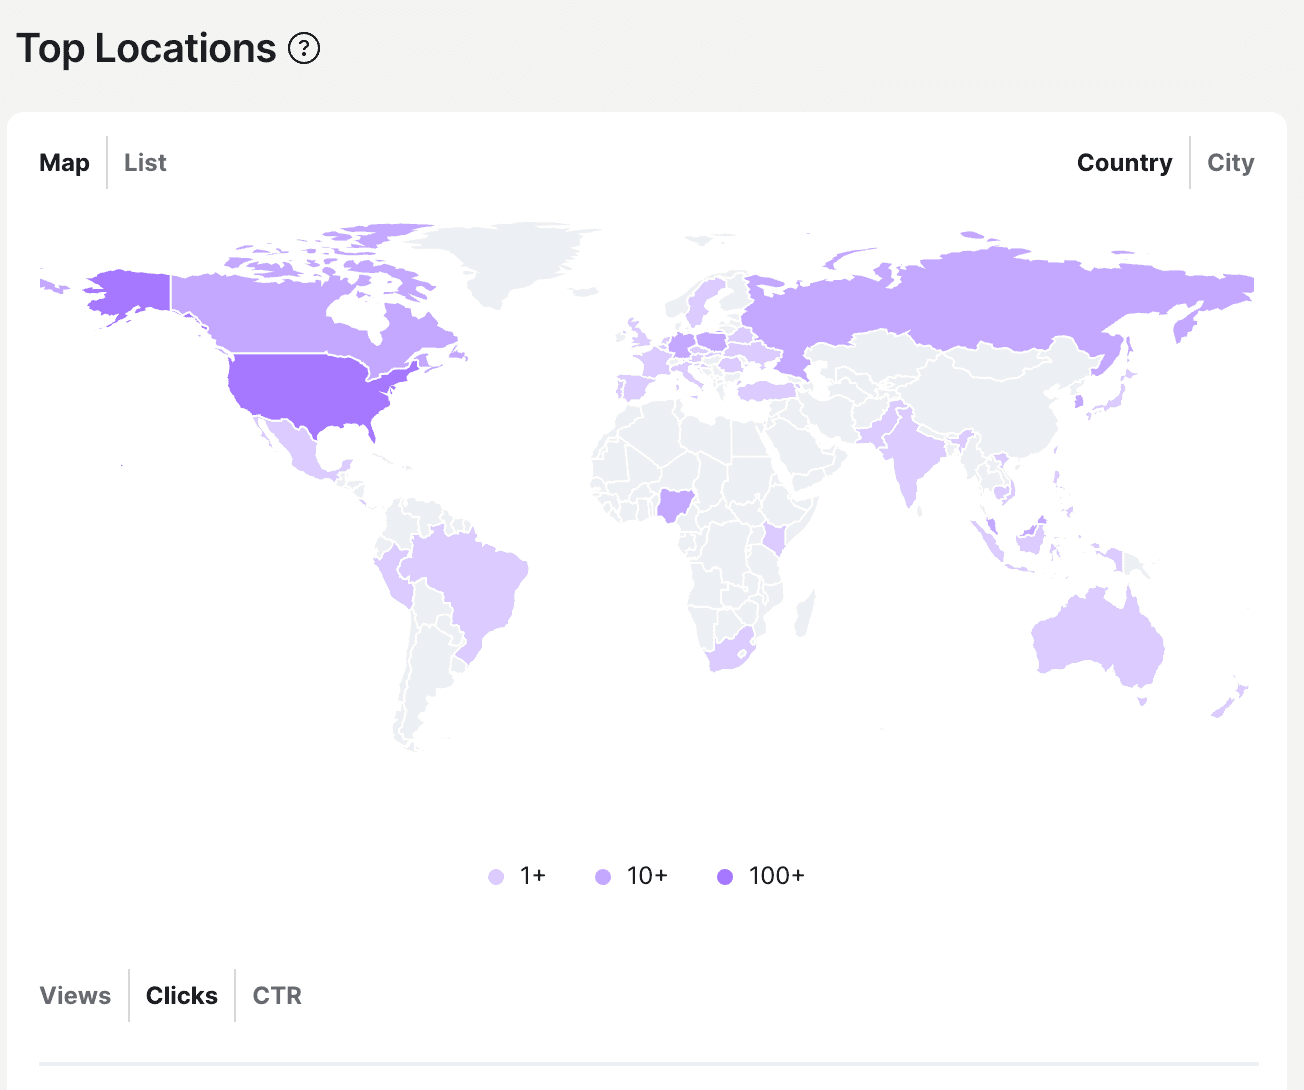Viewport: 1304px width, 1090px height.
Task: Click the help icon beside Top Locations
Action: 304,48
